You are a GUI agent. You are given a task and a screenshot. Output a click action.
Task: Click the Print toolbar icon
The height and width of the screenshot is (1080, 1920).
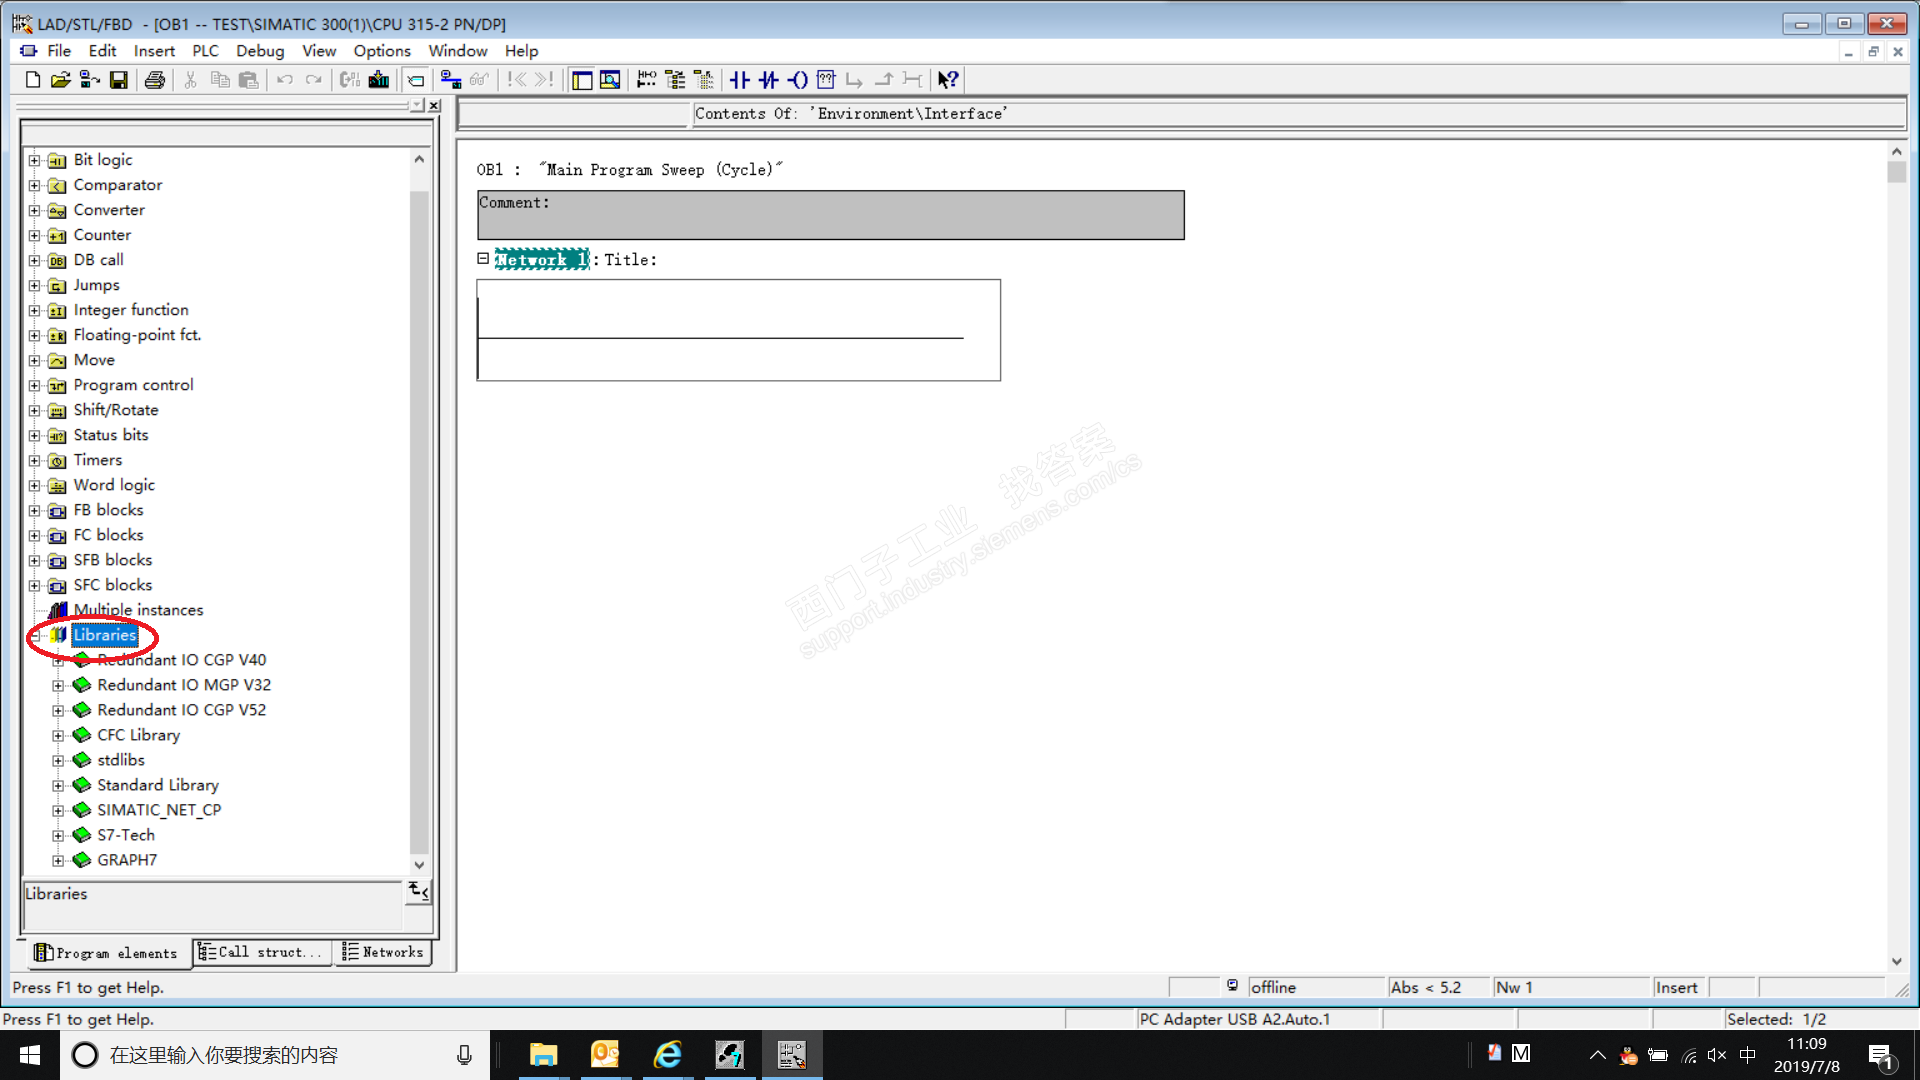point(154,80)
